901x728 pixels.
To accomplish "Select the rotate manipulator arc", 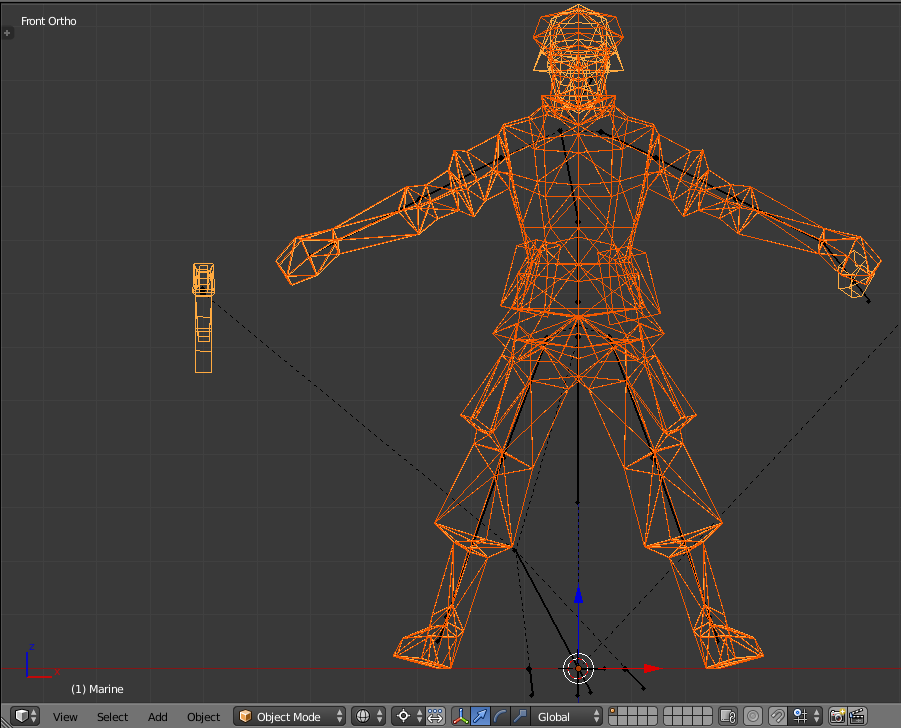I will 500,717.
